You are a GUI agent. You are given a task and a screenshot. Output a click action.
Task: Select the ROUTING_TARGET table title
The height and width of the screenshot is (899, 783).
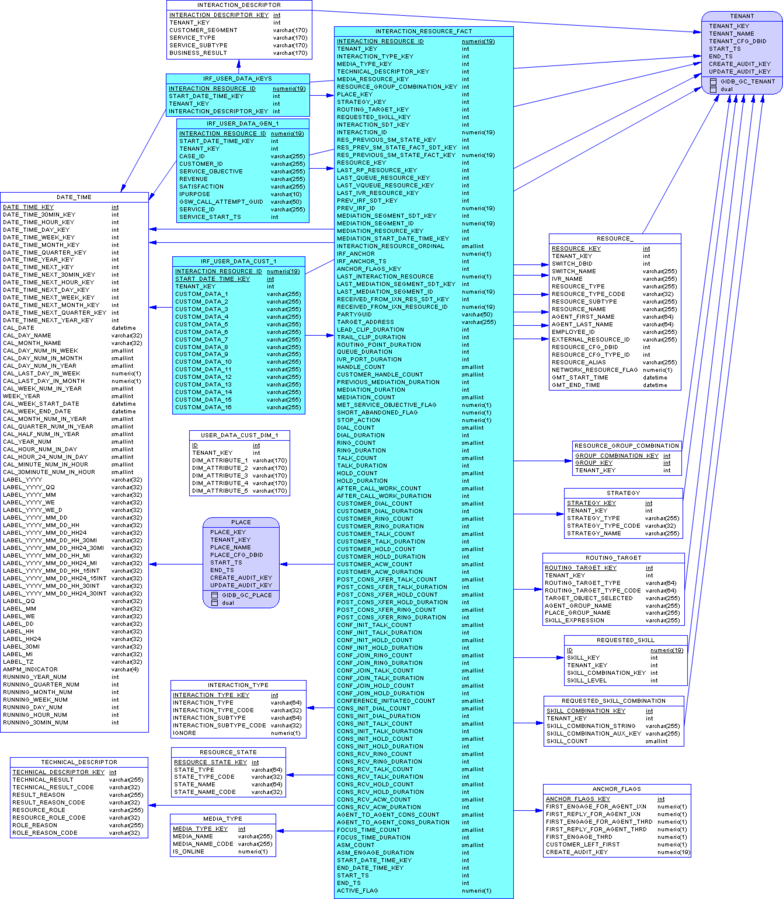pyautogui.click(x=613, y=557)
